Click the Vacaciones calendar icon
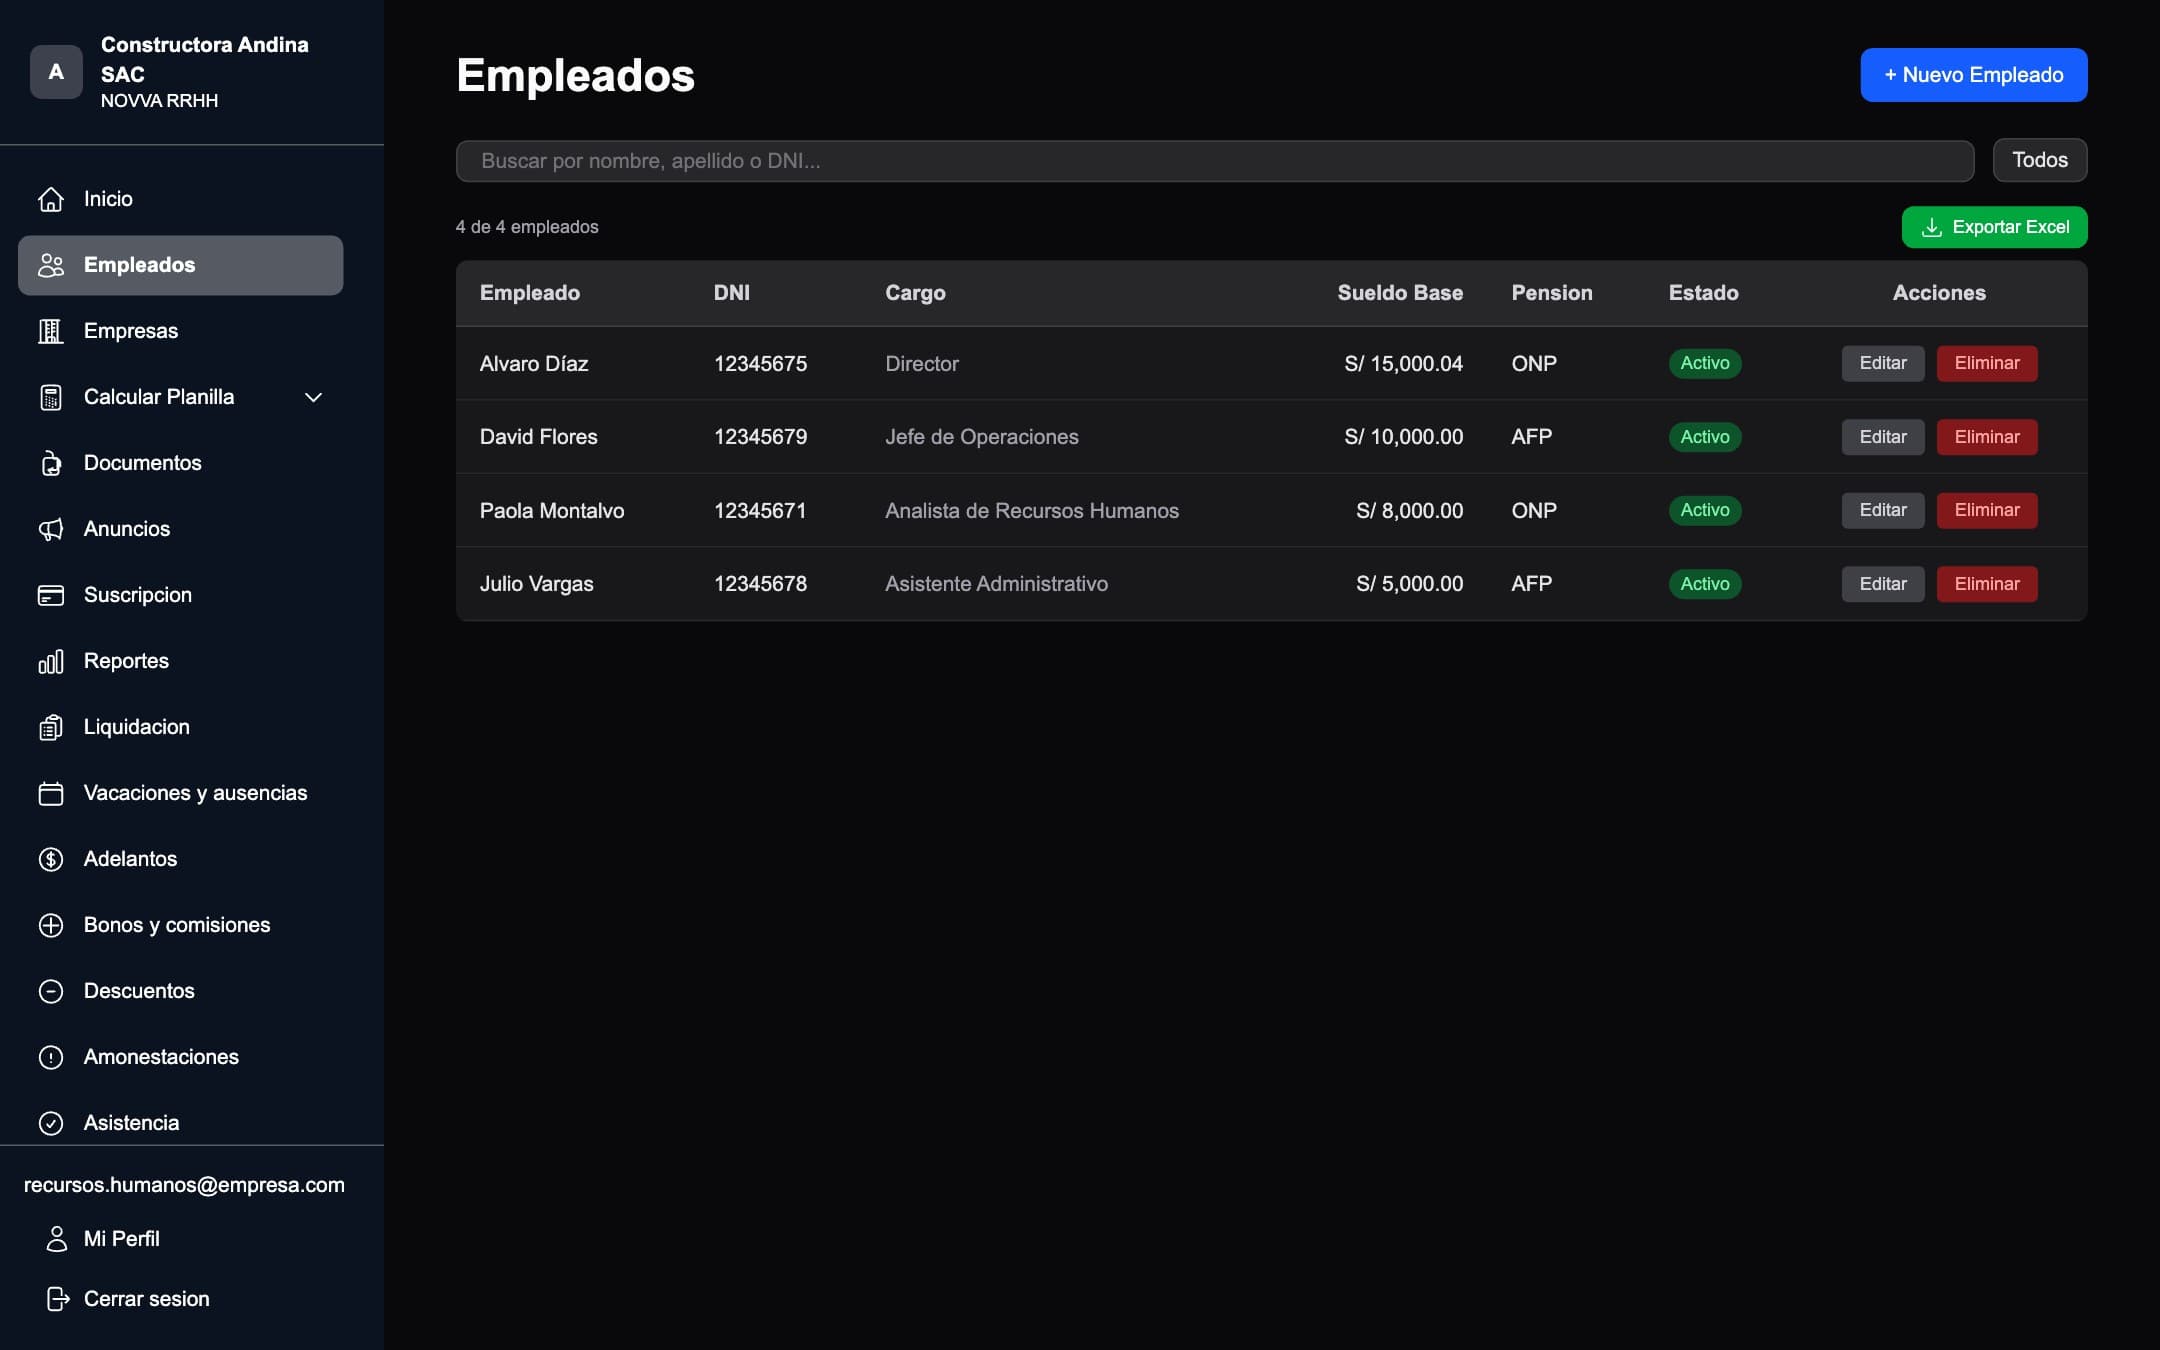Viewport: 2160px width, 1350px height. tap(51, 793)
